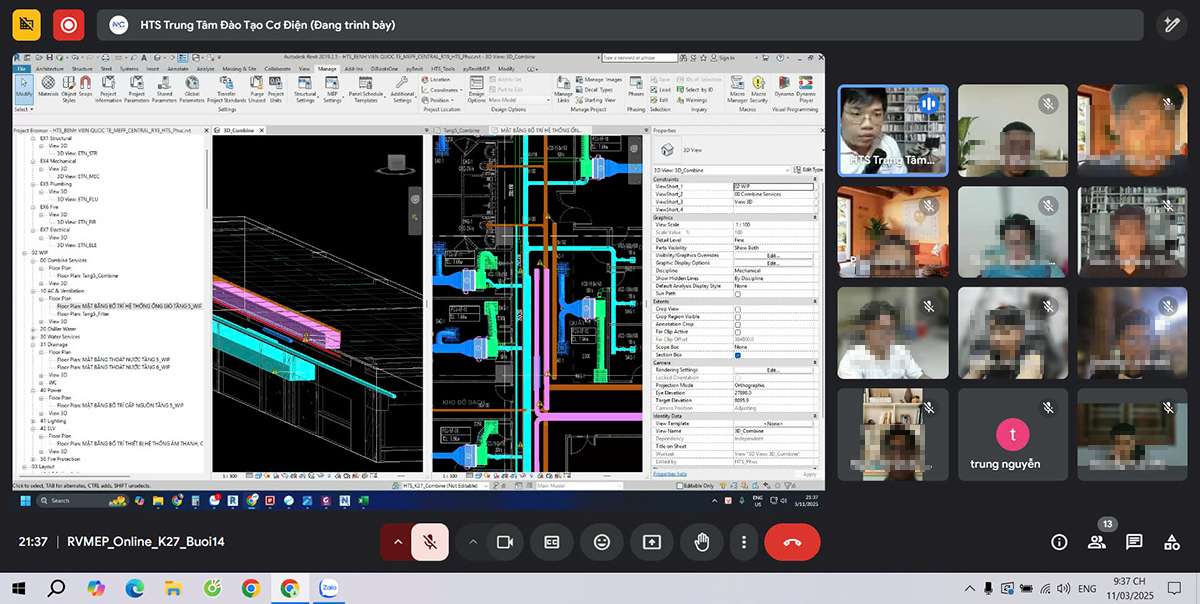Screen dimensions: 1200x604
Task: Open Macro Manager
Action: point(737,89)
